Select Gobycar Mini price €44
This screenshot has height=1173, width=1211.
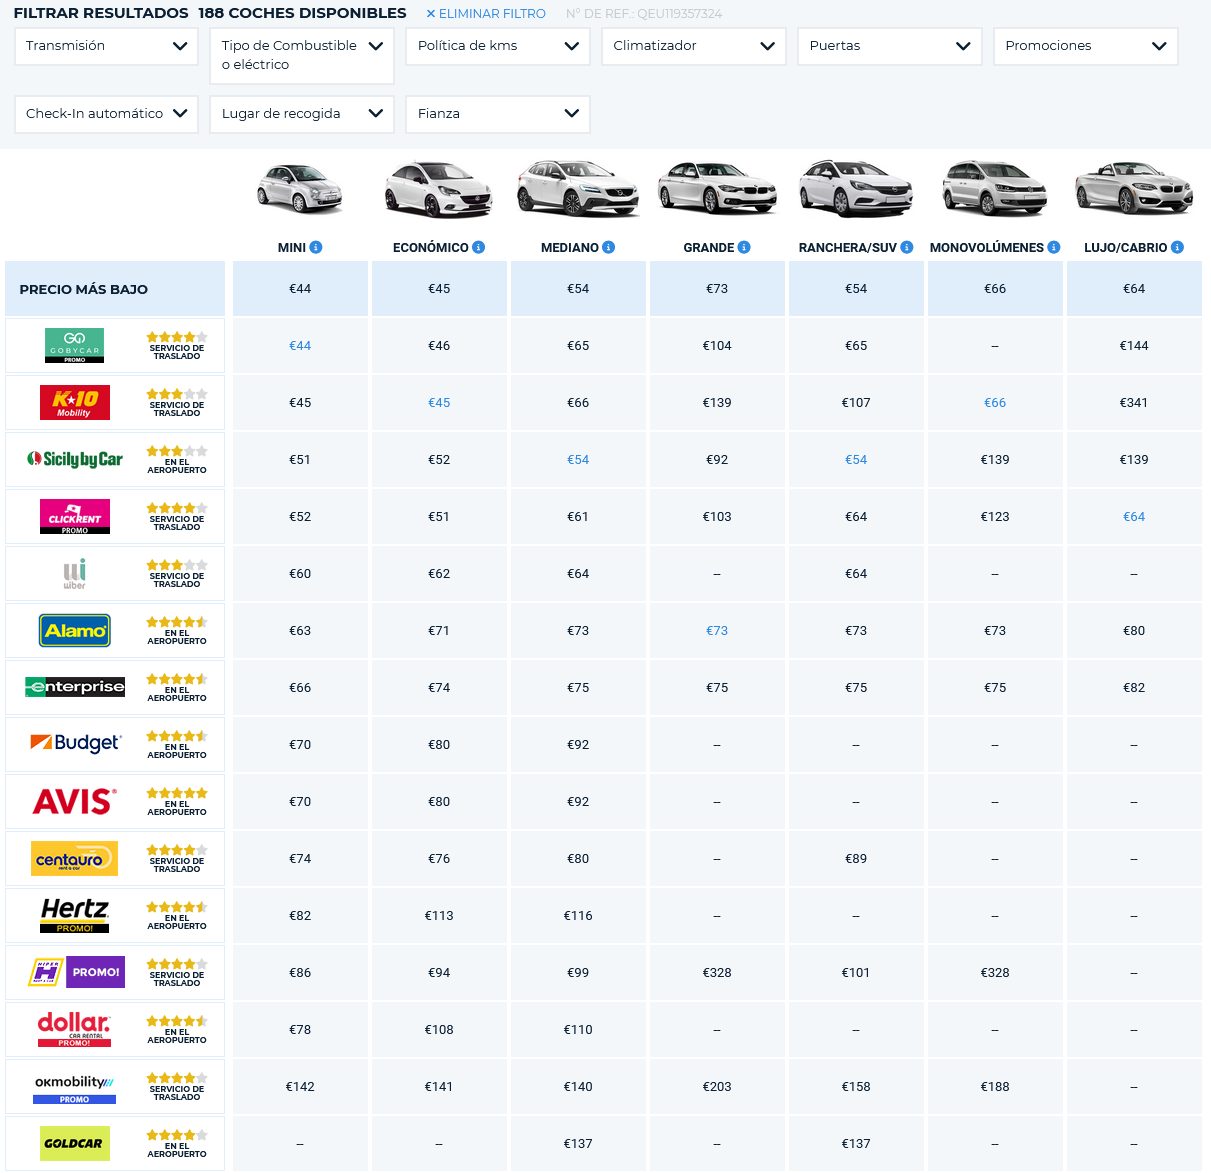coord(300,346)
